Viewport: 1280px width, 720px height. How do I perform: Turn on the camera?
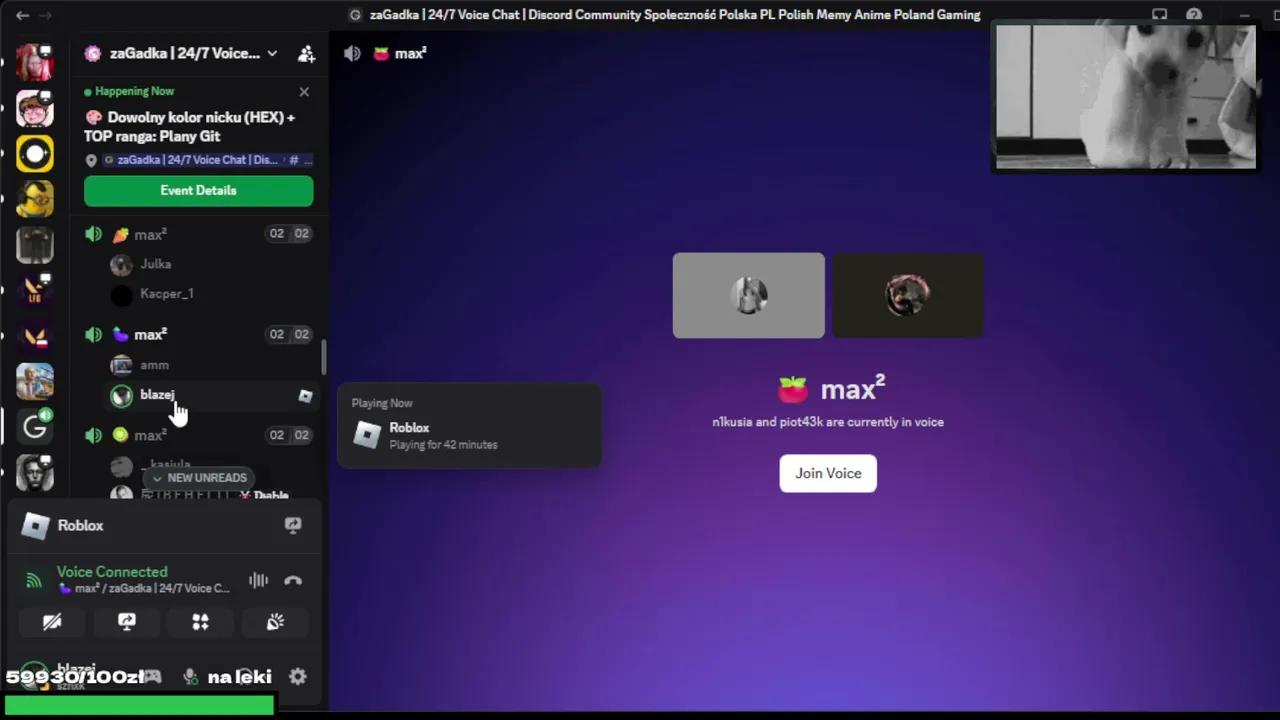point(52,622)
